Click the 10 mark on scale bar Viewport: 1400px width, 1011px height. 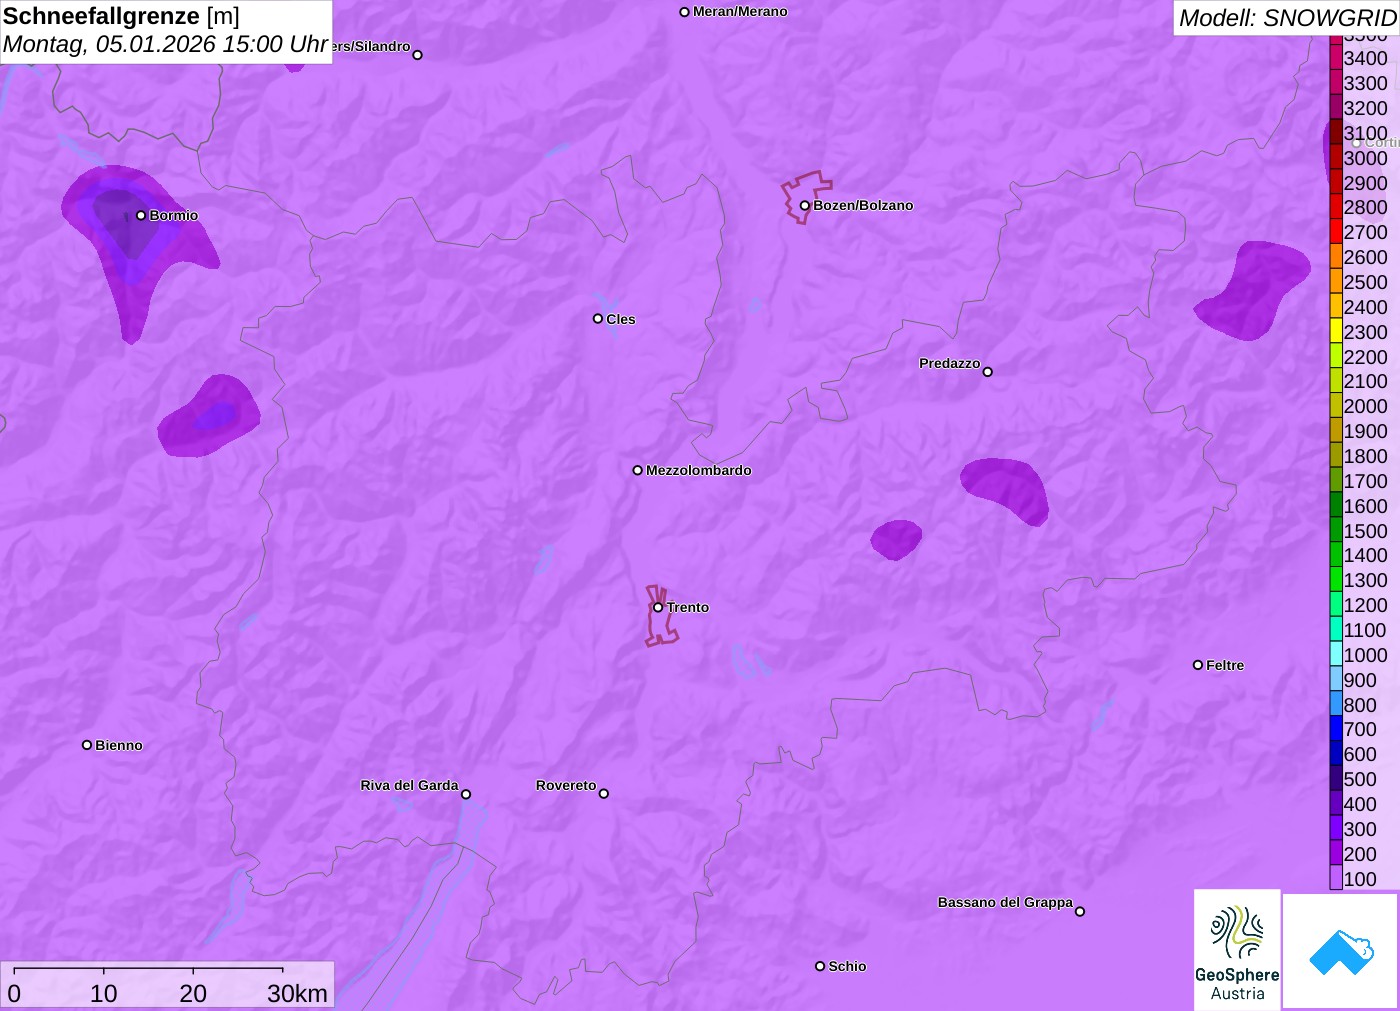coord(104,994)
